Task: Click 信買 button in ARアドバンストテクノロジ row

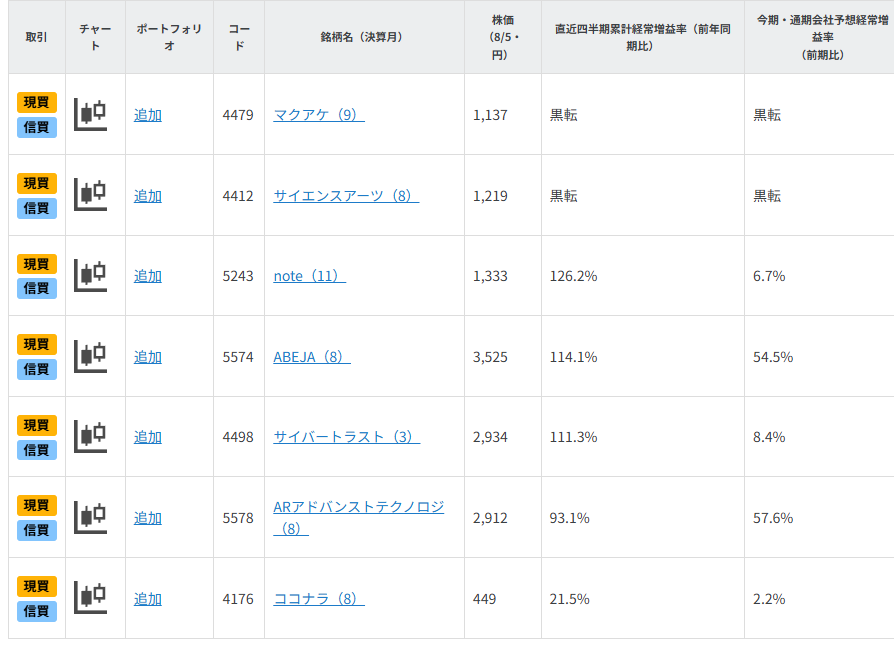Action: [x=36, y=530]
